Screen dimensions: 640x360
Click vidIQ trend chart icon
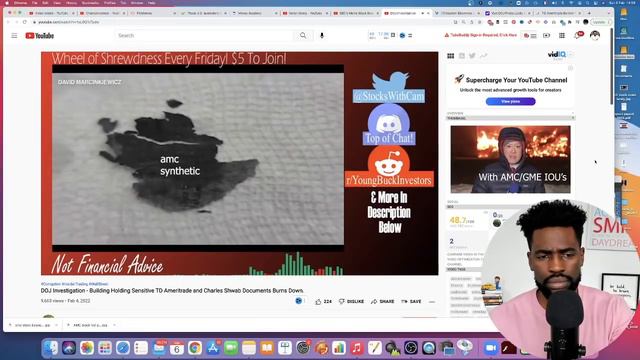pos(483,56)
